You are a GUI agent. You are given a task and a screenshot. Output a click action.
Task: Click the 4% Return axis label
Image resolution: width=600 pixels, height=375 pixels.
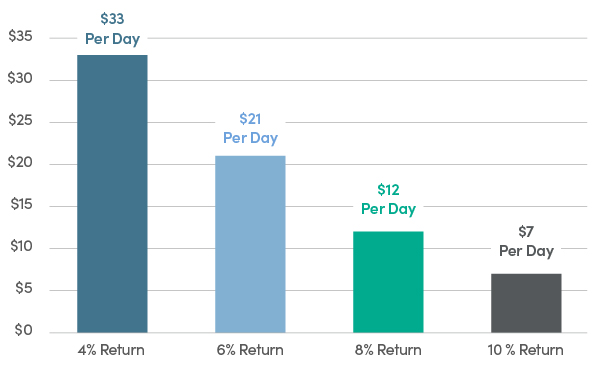point(111,350)
